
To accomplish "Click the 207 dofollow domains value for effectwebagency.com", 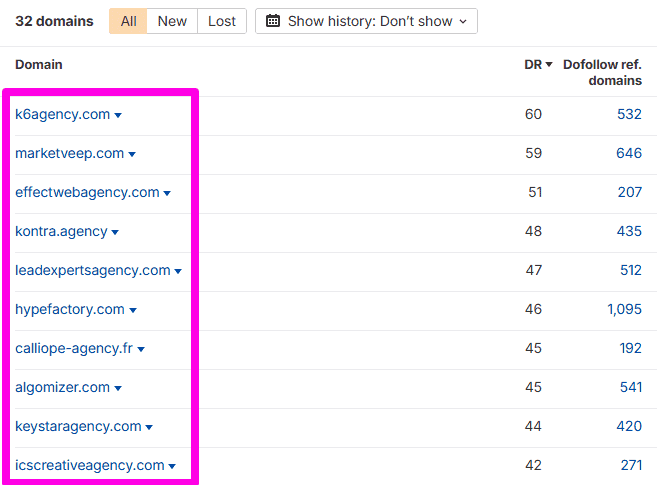I will 629,192.
